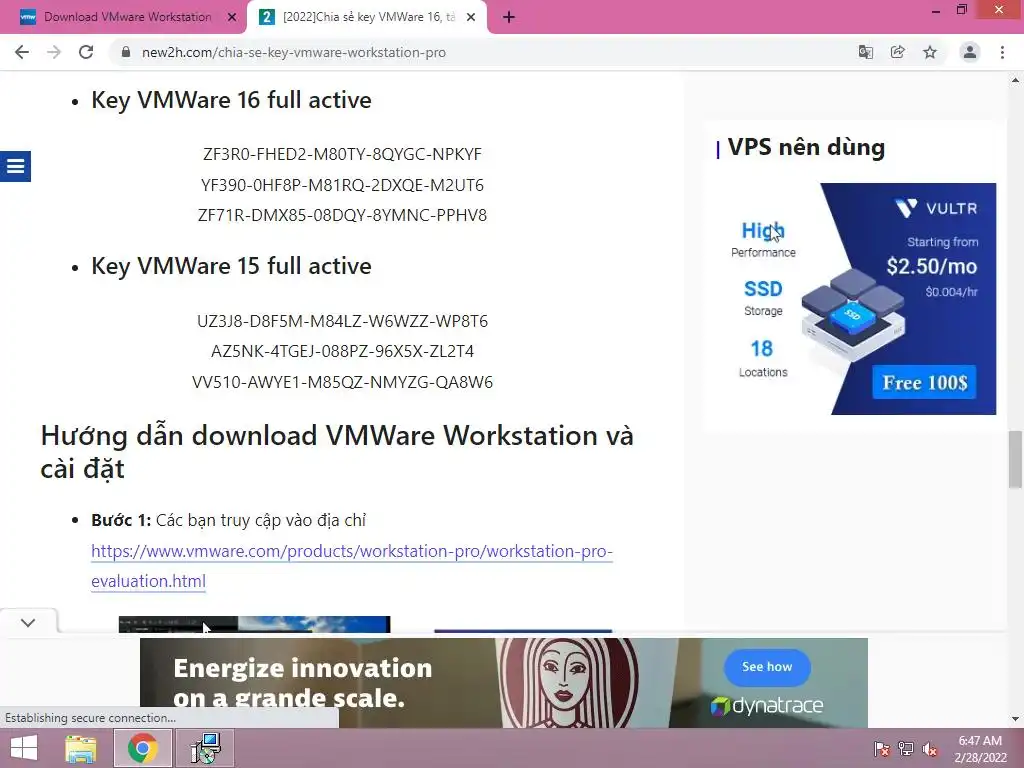Select key AZ5NK-4TGEJ-088PZ-96X5X-ZL2T4
Image resolution: width=1024 pixels, height=768 pixels.
(x=342, y=351)
